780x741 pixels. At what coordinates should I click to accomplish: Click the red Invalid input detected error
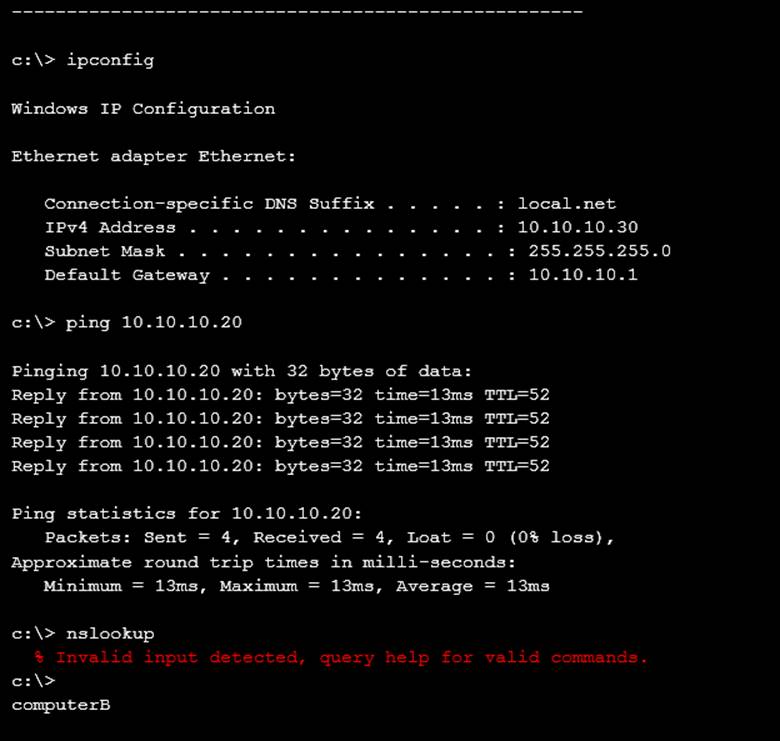point(341,657)
